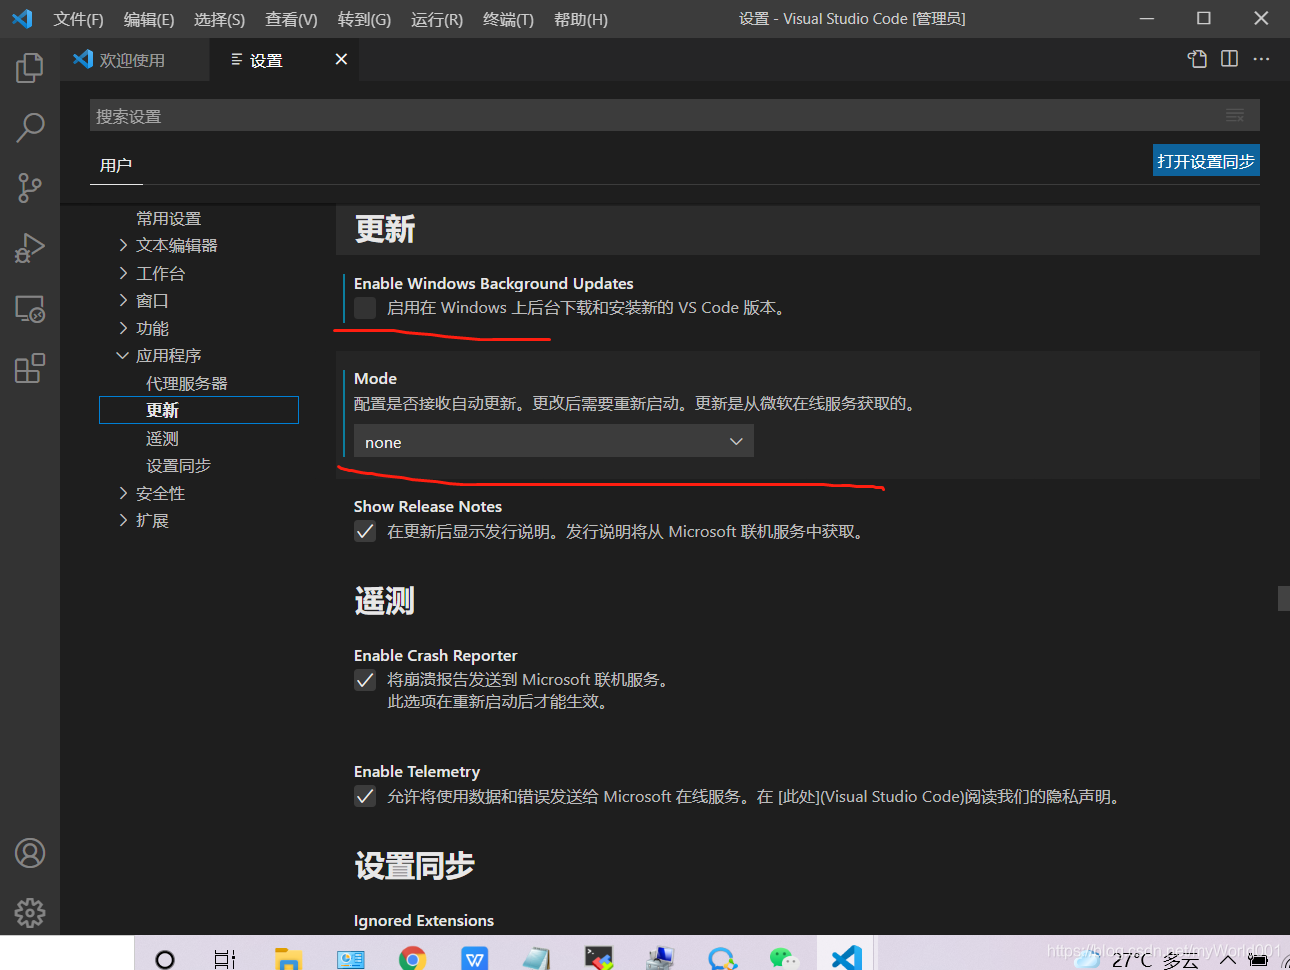Image resolution: width=1290 pixels, height=970 pixels.
Task: Click the 27°C 多云 weather text
Action: tap(1155, 960)
